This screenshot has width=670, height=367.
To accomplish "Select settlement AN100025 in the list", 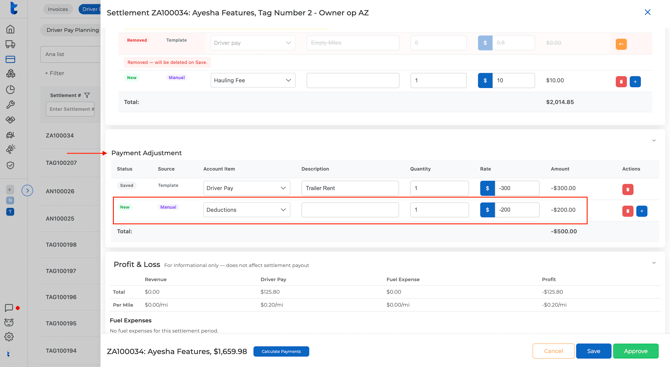I will 60,218.
